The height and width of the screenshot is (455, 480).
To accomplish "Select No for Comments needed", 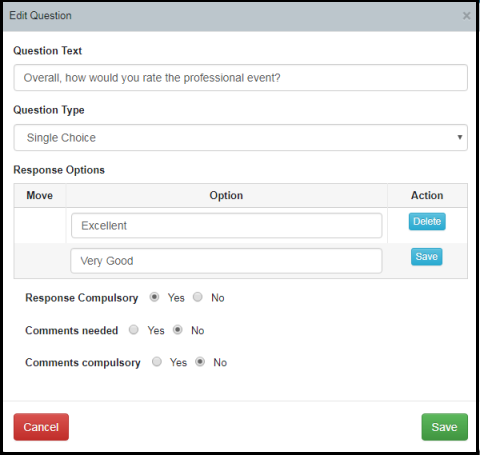I will 178,330.
